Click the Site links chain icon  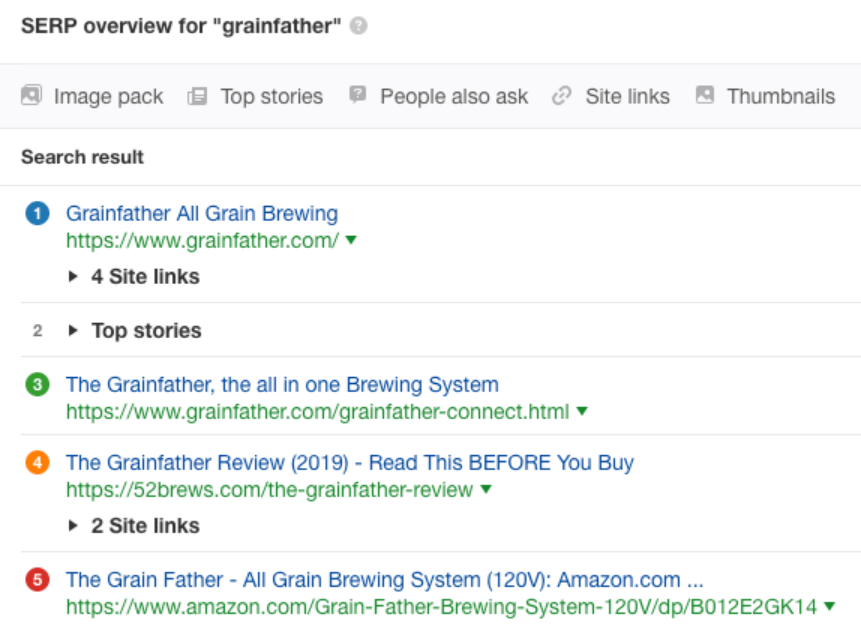[562, 96]
